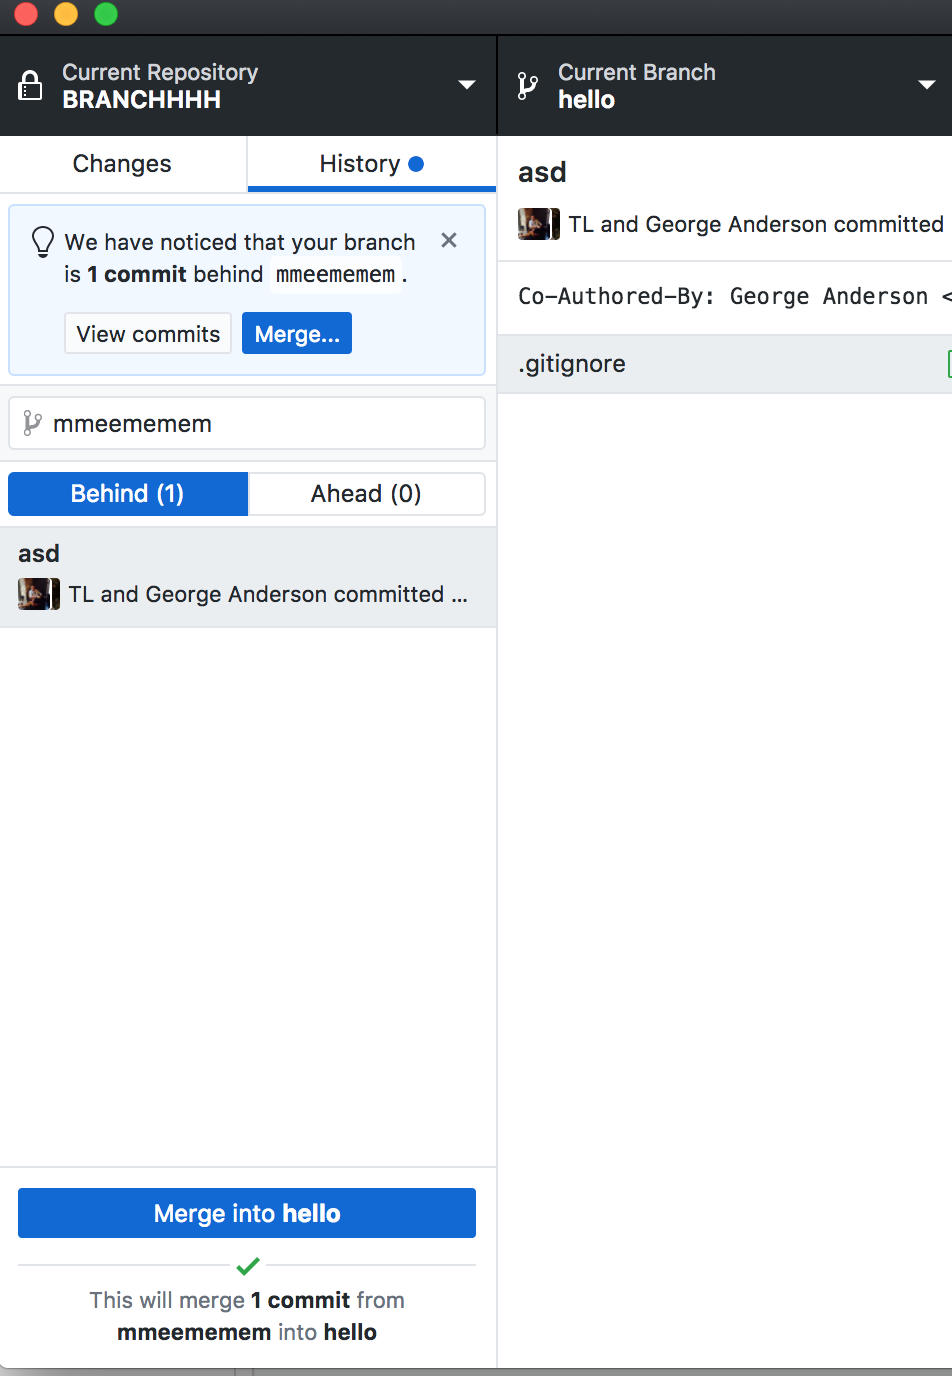Switch to the Ahead (0) filter
Screen dimensions: 952x1376
click(366, 493)
